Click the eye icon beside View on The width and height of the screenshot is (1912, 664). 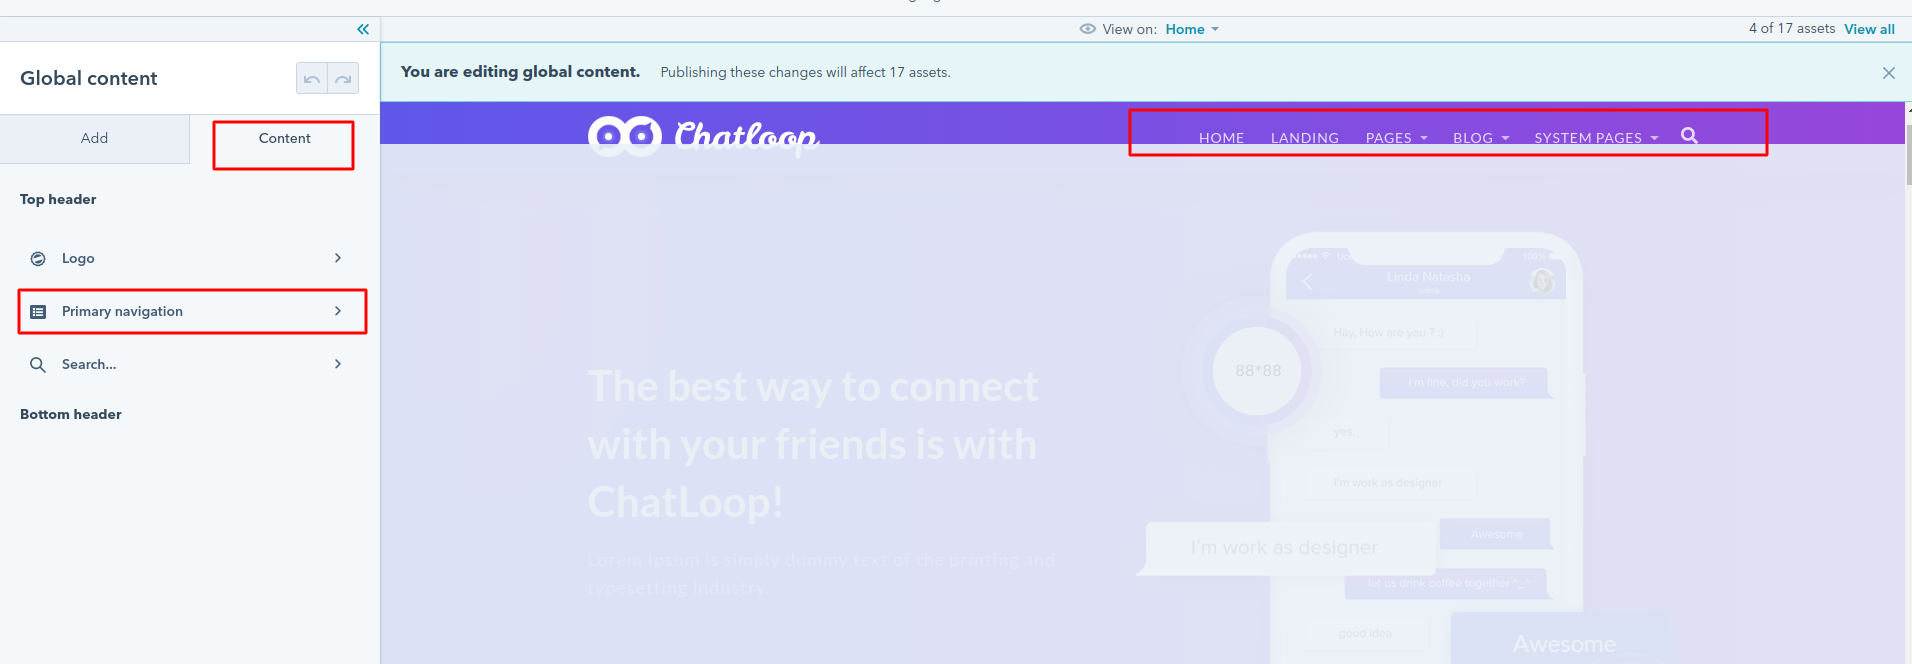click(1087, 29)
